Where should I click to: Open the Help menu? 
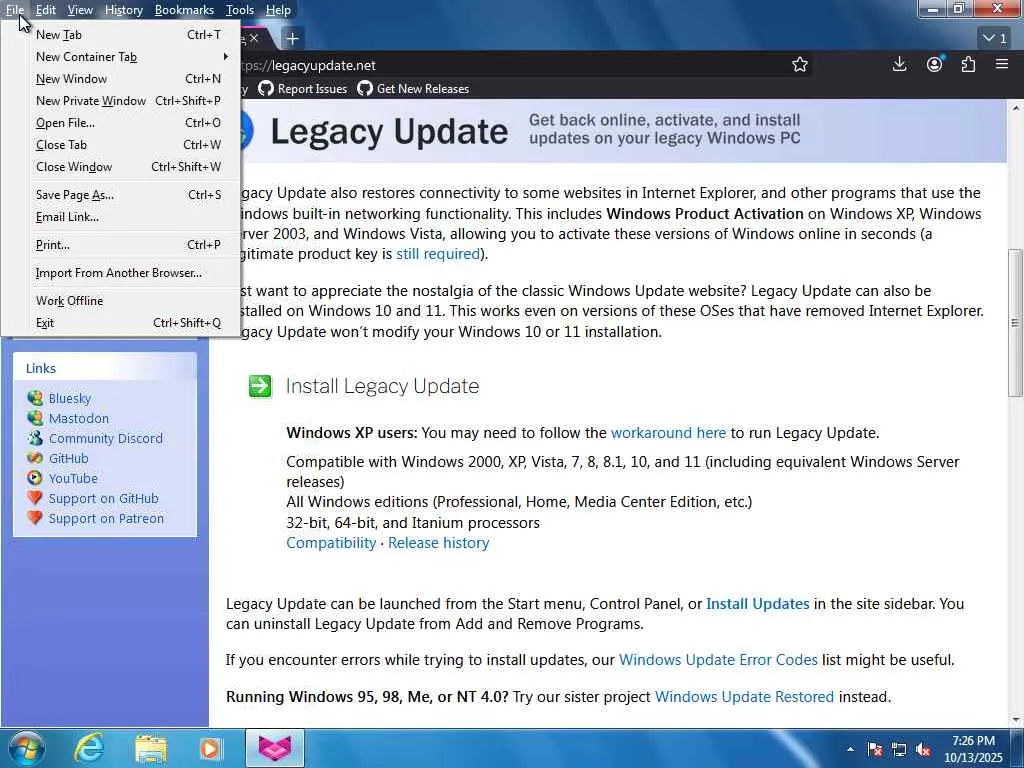(x=278, y=10)
